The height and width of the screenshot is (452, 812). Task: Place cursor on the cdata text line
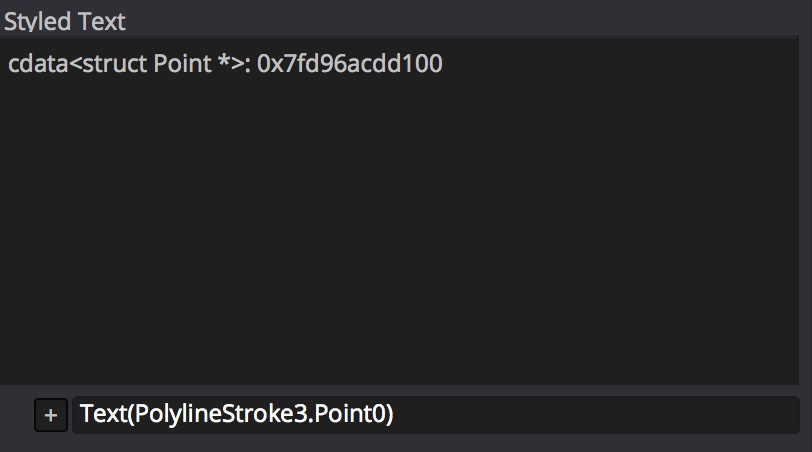point(225,64)
